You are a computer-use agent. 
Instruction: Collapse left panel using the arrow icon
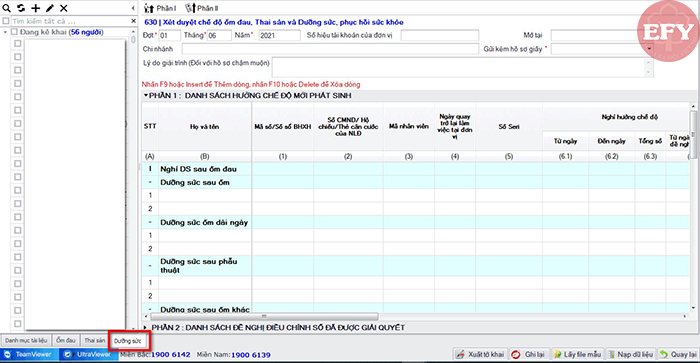click(x=133, y=8)
